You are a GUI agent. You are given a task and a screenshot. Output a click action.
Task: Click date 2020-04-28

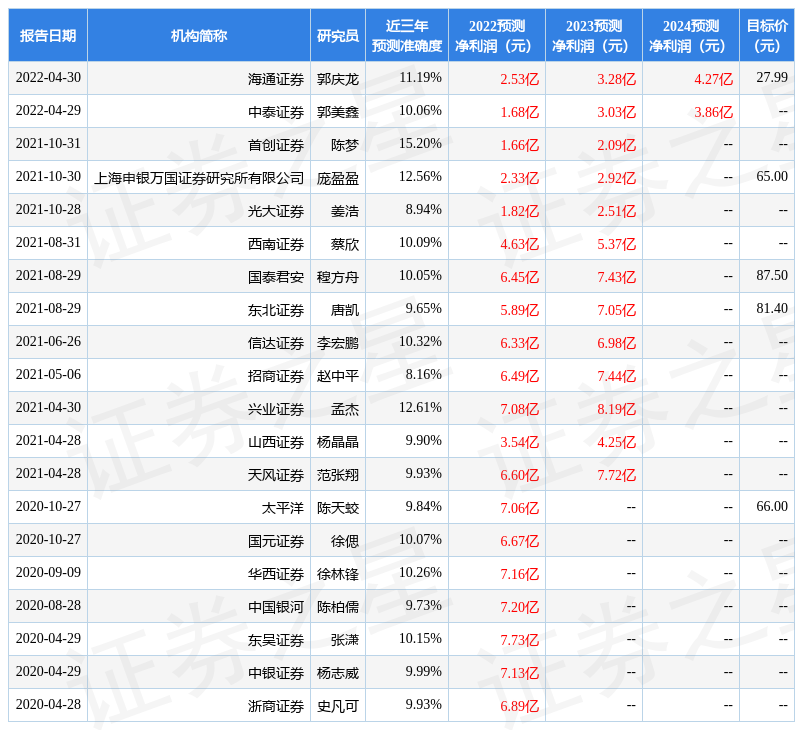pyautogui.click(x=48, y=704)
